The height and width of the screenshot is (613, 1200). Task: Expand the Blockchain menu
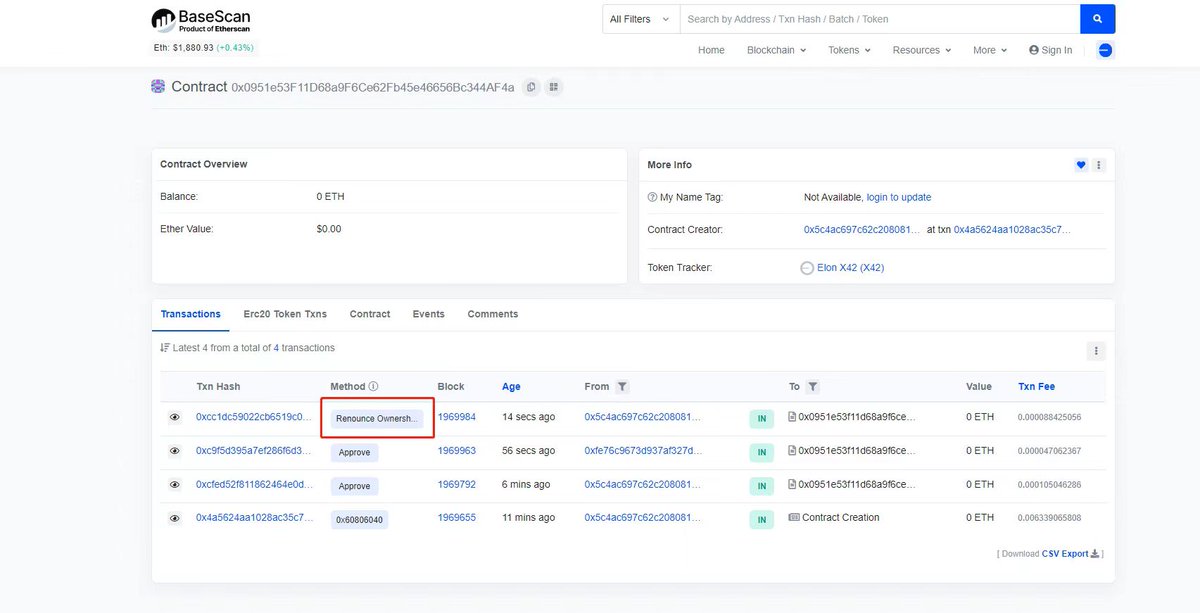pos(776,50)
